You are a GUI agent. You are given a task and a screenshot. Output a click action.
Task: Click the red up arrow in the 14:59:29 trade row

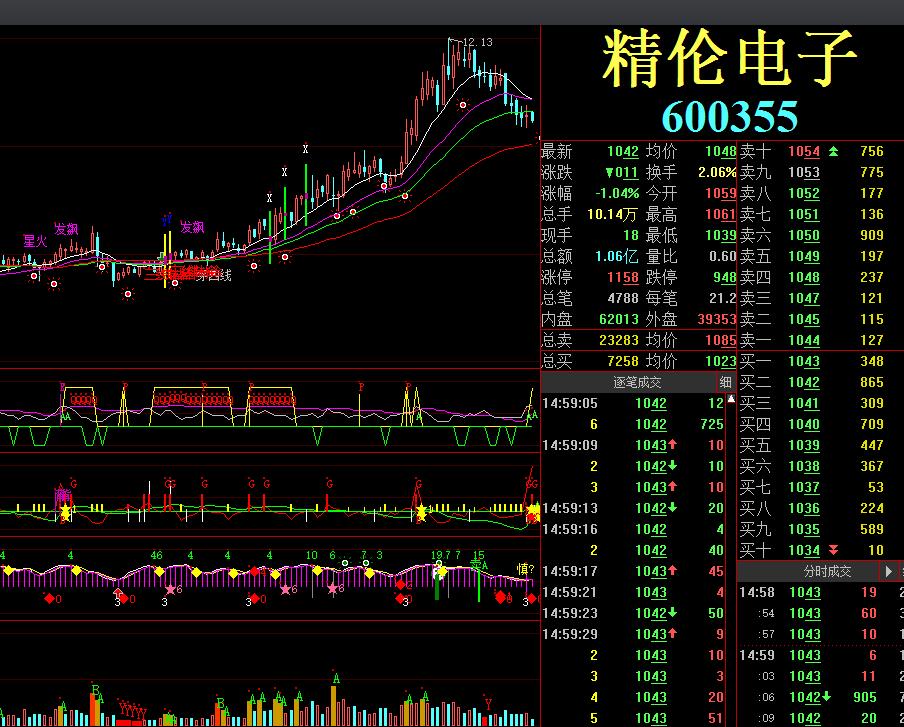[x=672, y=634]
